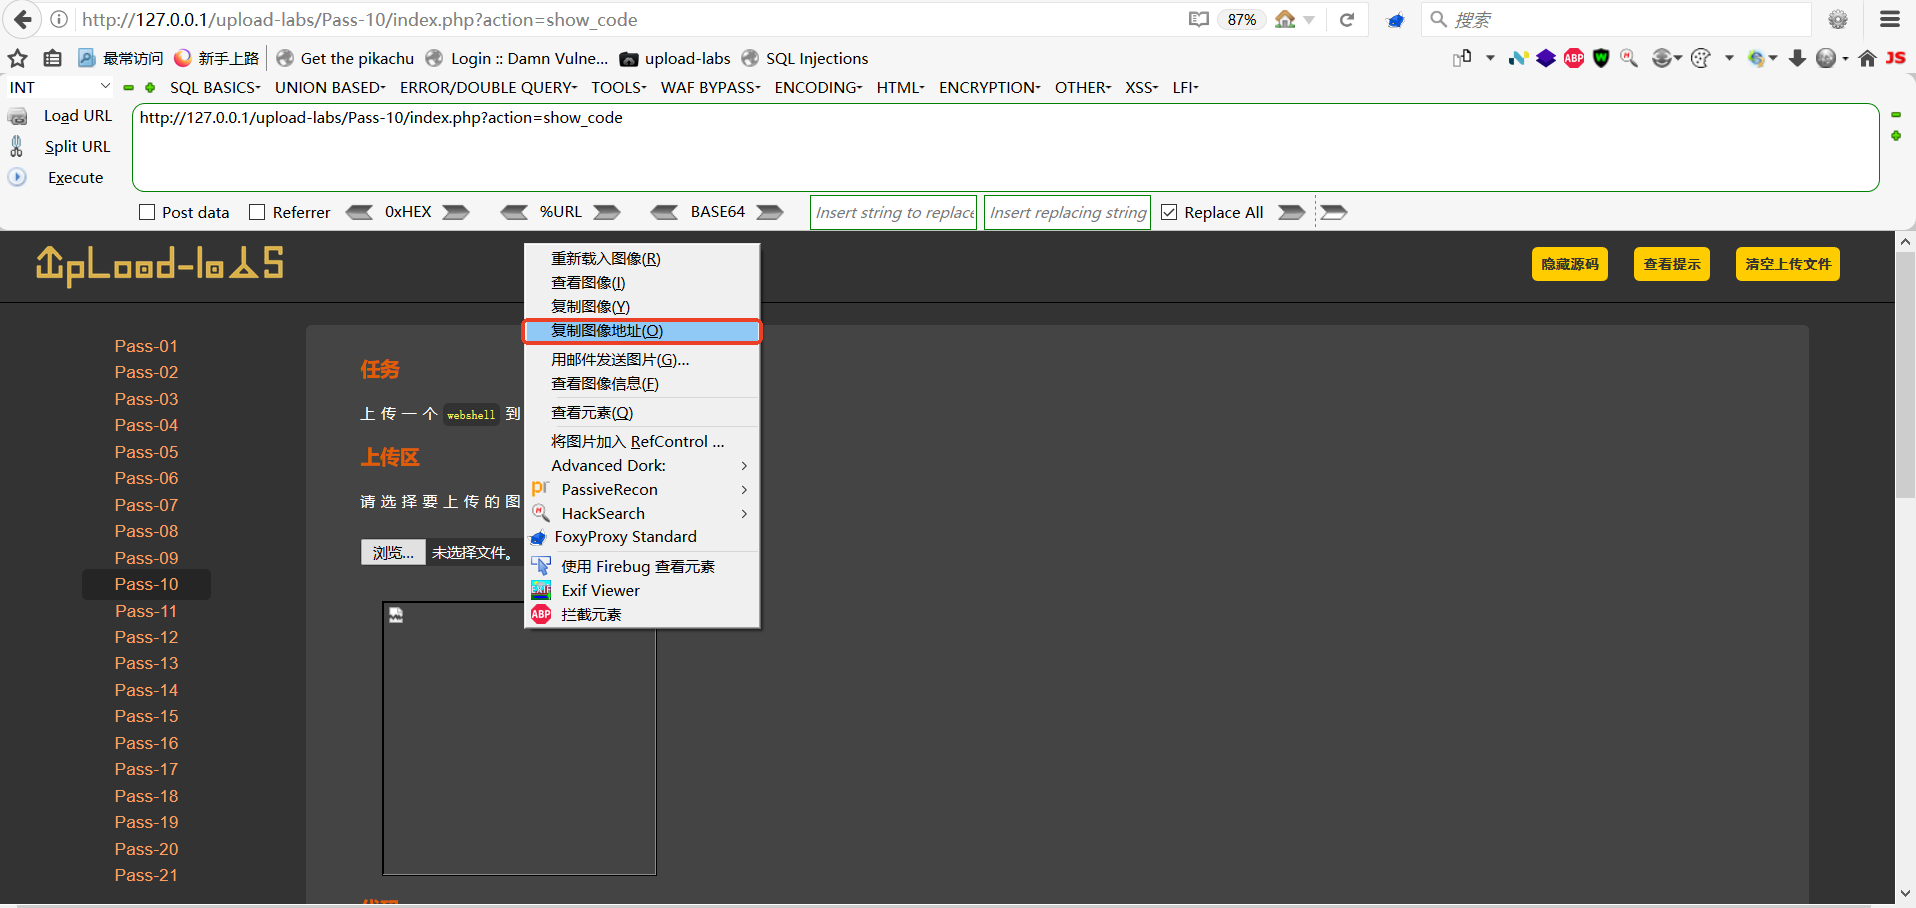Click the broken image icon in upload preview

pos(396,615)
